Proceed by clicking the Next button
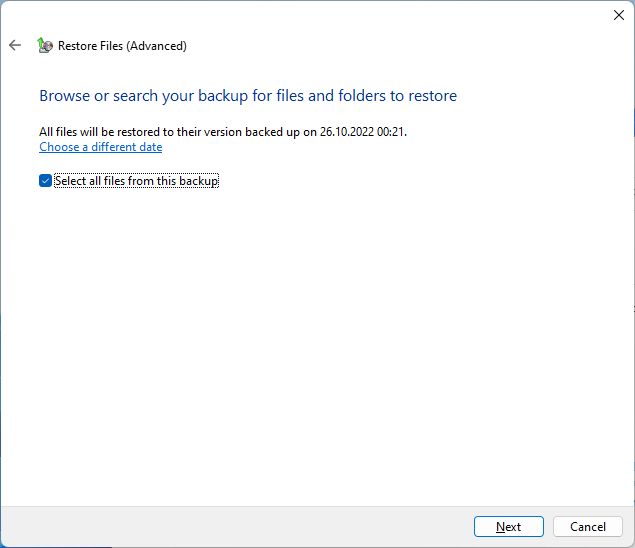 click(509, 527)
